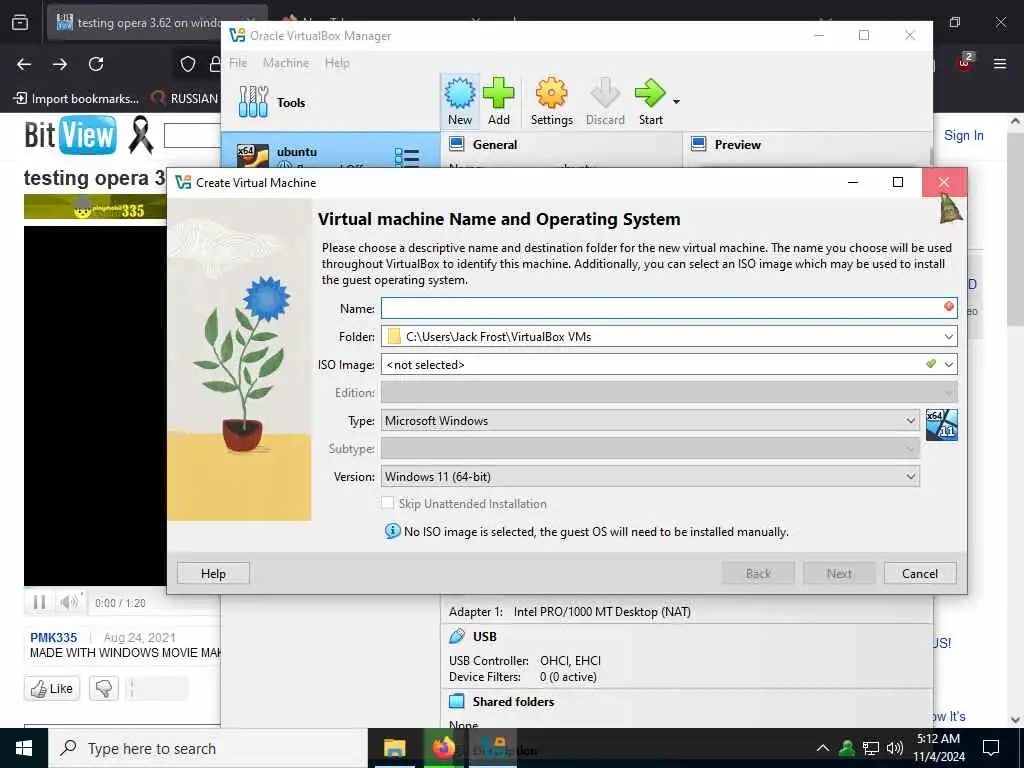
Task: Open the Version dropdown showing Windows 11
Action: pyautogui.click(x=650, y=477)
